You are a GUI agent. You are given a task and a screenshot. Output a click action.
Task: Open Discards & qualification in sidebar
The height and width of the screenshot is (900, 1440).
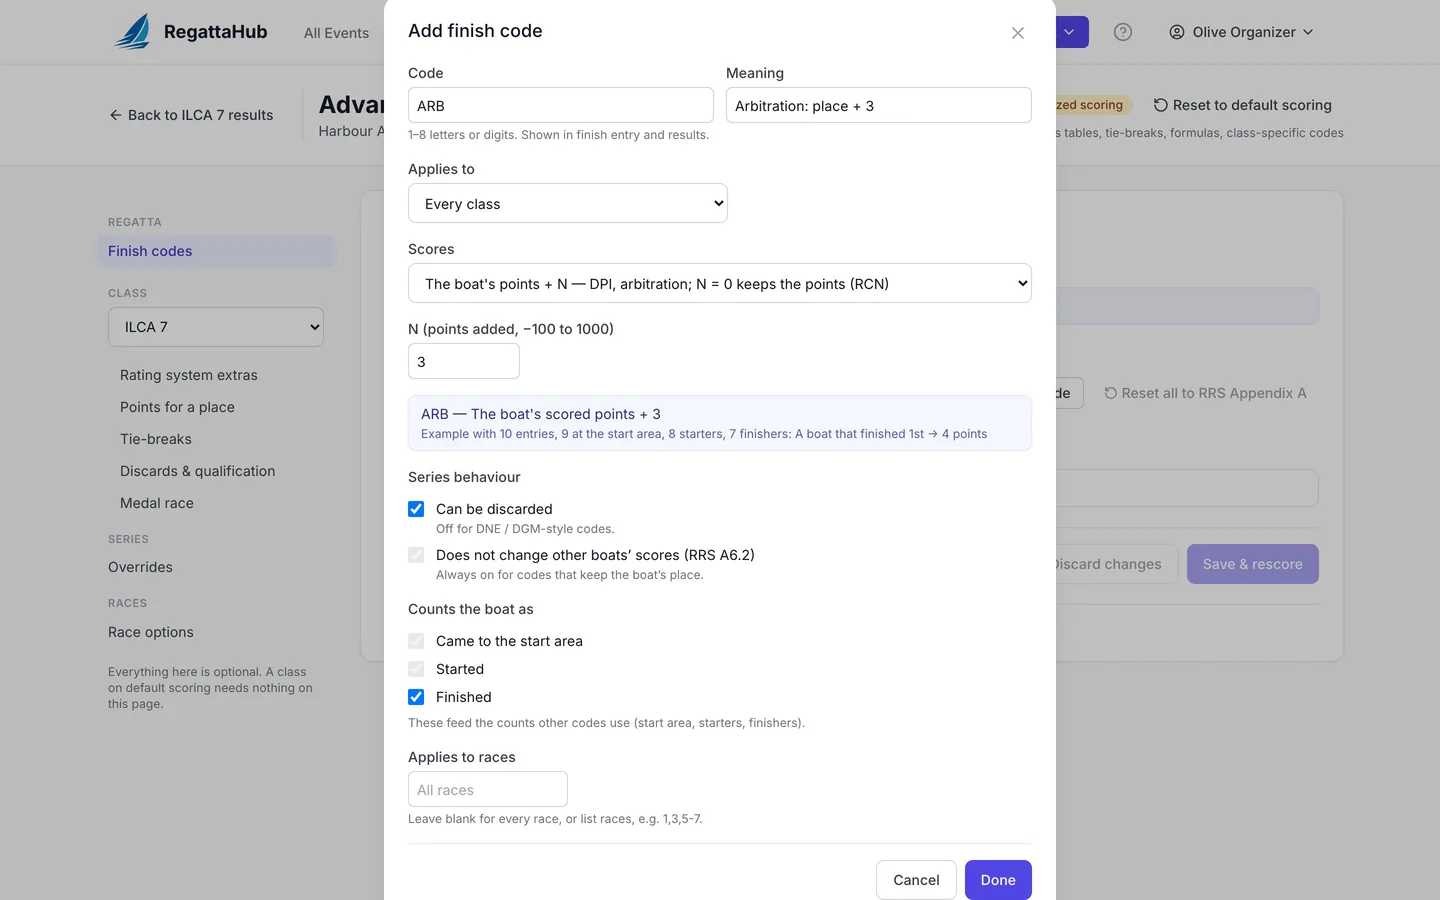pos(197,471)
